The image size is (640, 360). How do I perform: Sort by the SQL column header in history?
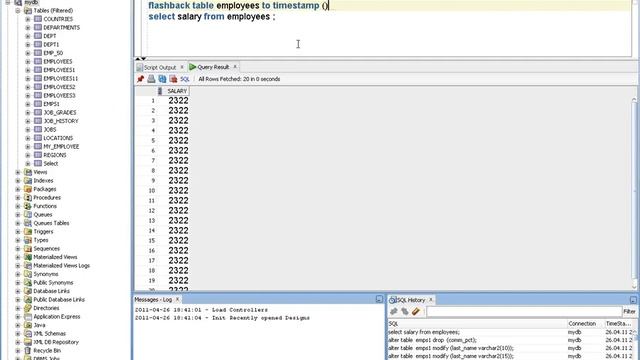coord(477,323)
